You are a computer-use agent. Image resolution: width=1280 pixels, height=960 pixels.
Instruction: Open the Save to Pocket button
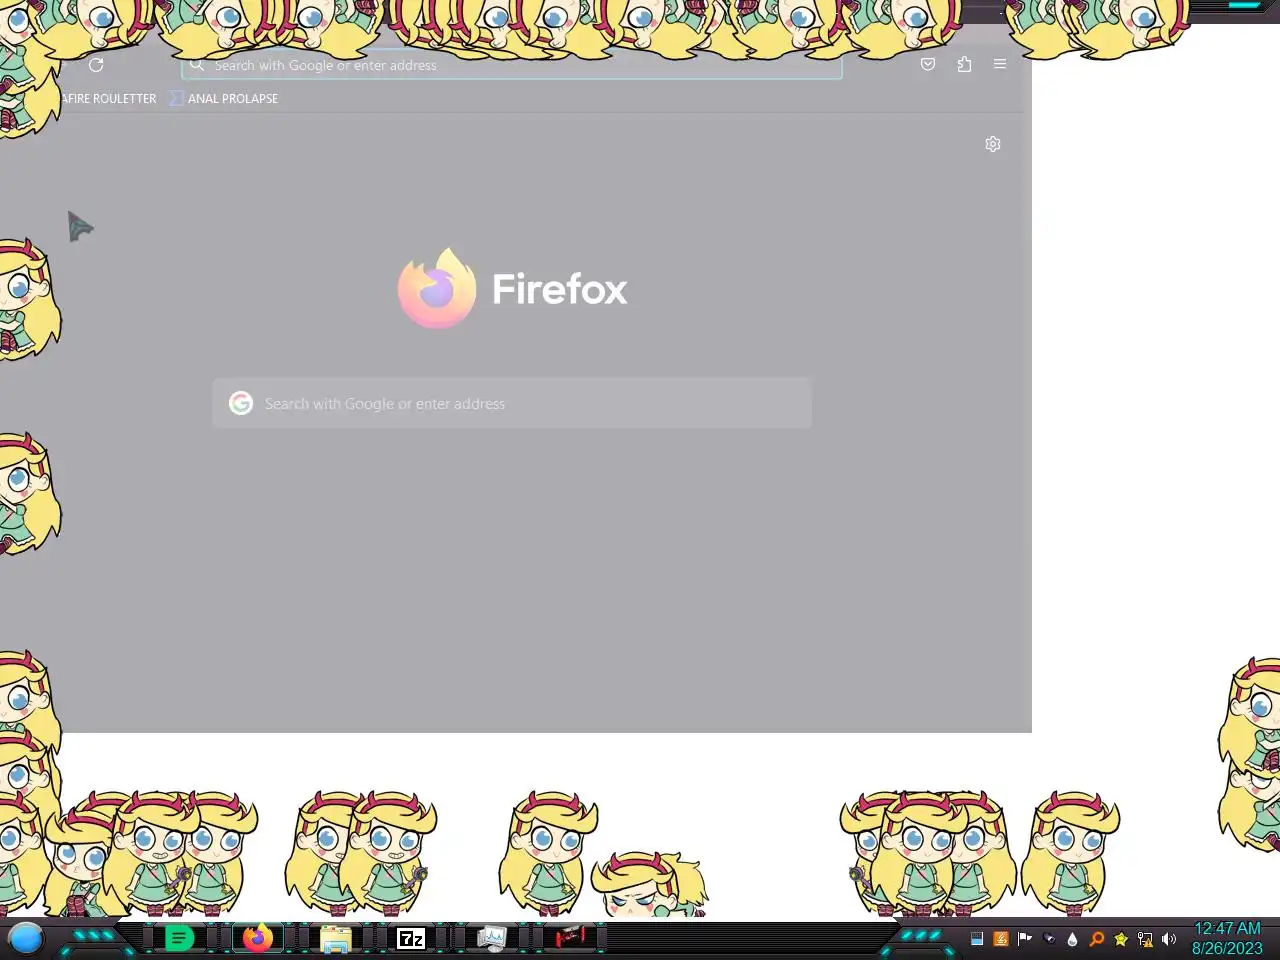pyautogui.click(x=928, y=64)
